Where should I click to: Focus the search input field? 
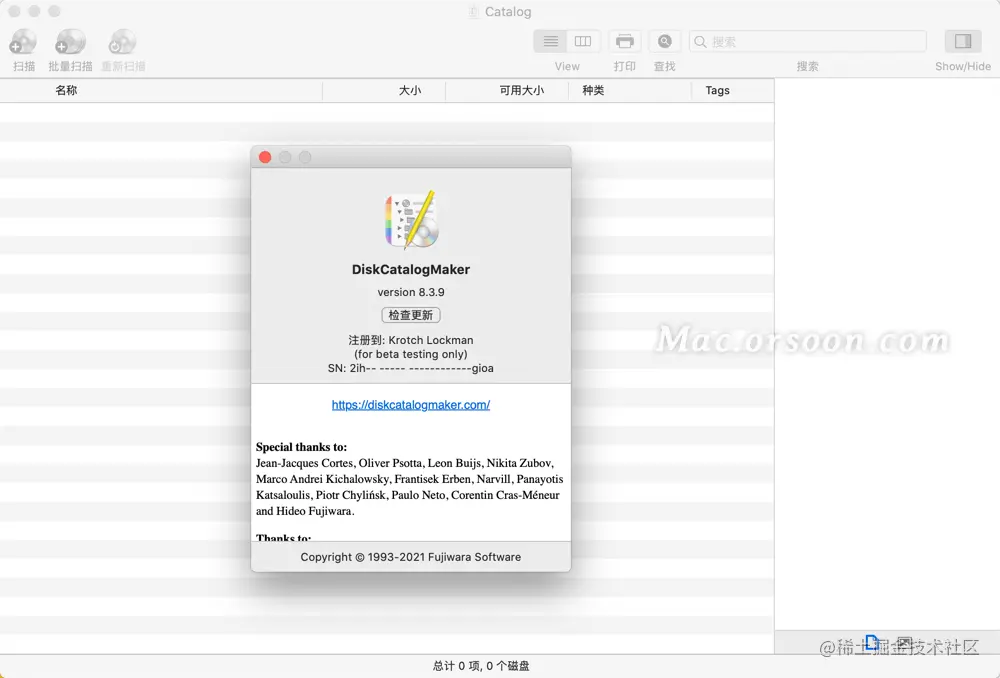click(x=807, y=41)
